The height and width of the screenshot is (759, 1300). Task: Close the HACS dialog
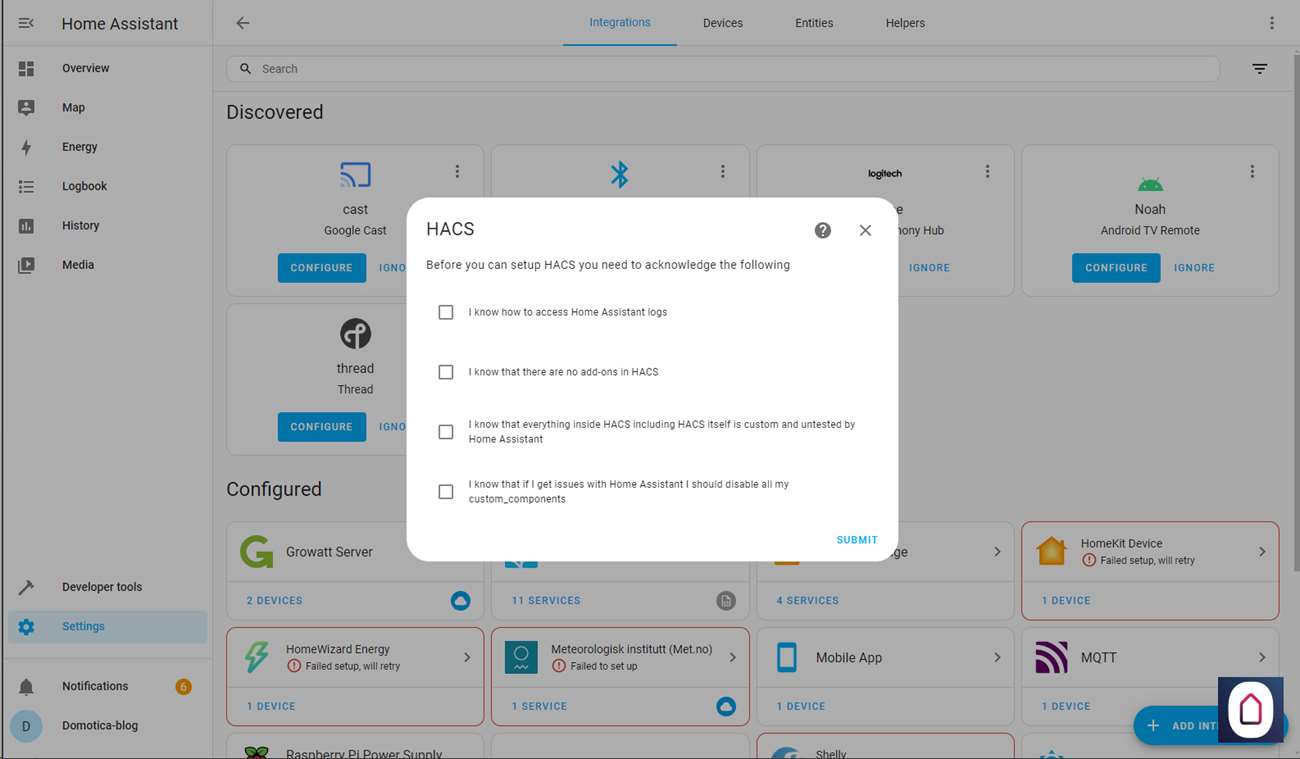point(865,230)
